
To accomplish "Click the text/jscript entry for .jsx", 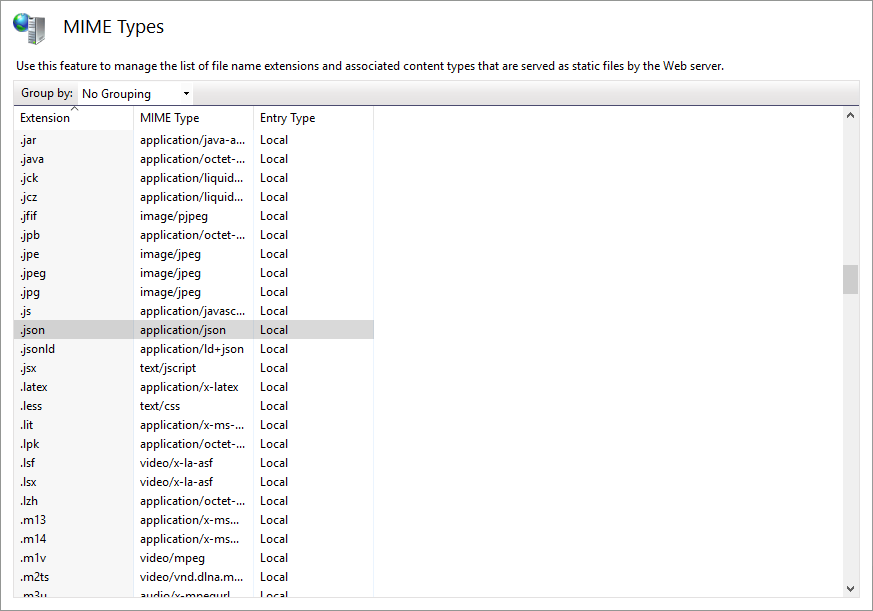I will pyautogui.click(x=168, y=368).
